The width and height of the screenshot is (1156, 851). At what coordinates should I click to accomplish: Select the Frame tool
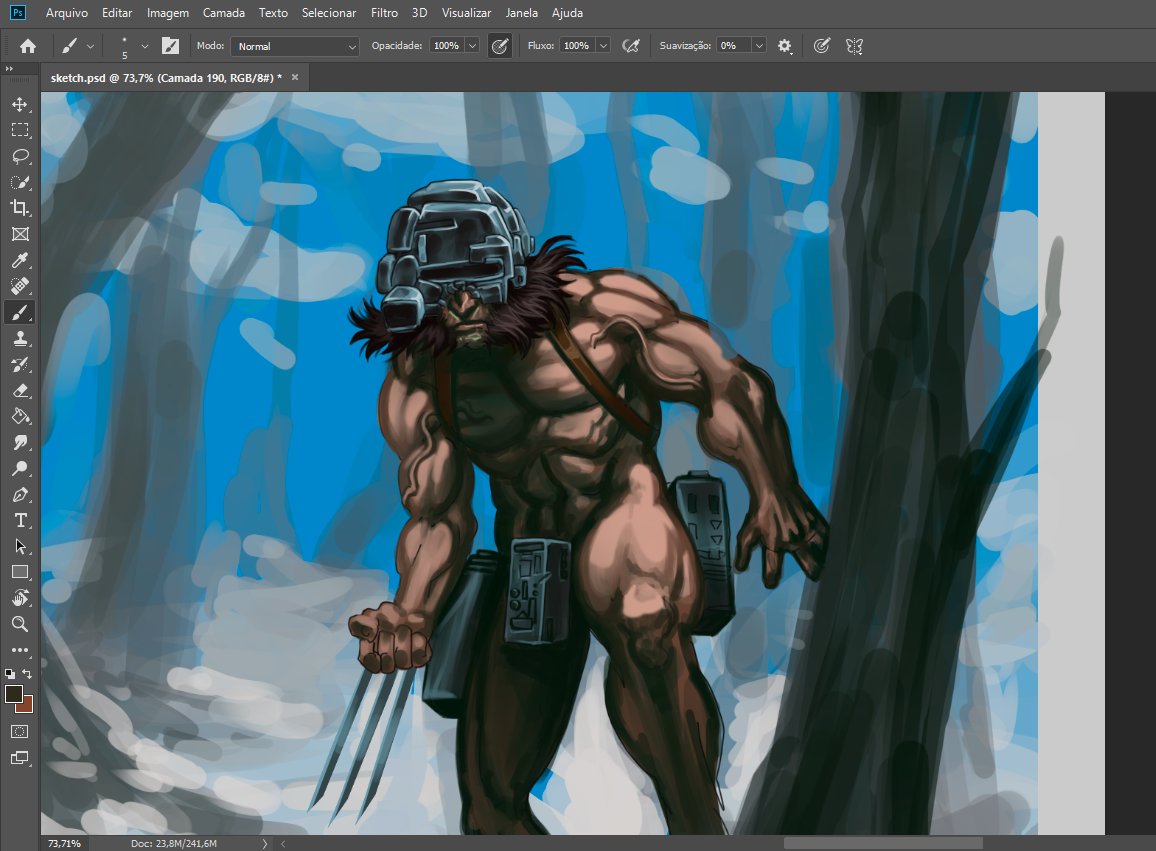[x=20, y=235]
